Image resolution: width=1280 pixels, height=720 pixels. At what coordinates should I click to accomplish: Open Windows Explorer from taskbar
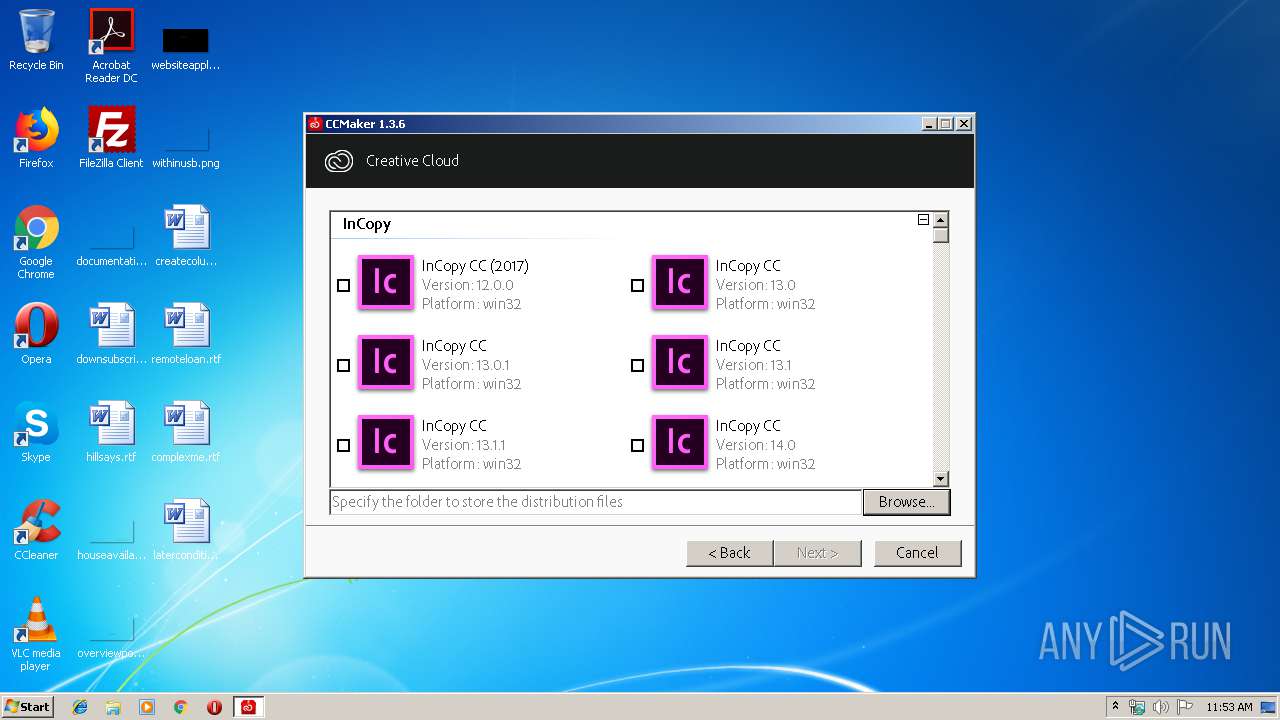tap(113, 707)
